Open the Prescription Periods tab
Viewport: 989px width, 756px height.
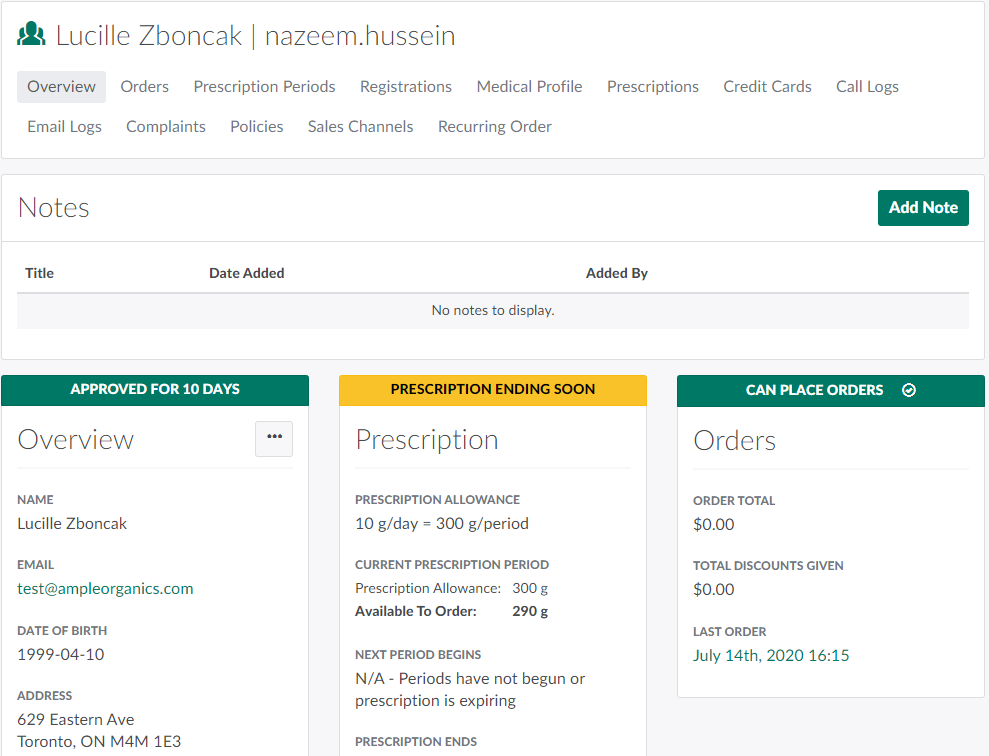tap(264, 87)
